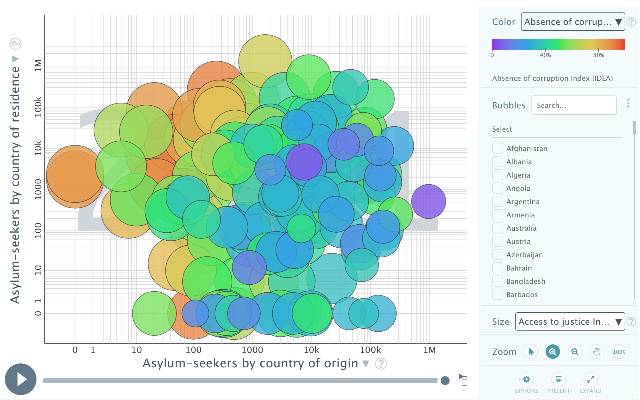The image size is (640, 400).
Task: Click the Bubbles search field
Action: click(573, 105)
